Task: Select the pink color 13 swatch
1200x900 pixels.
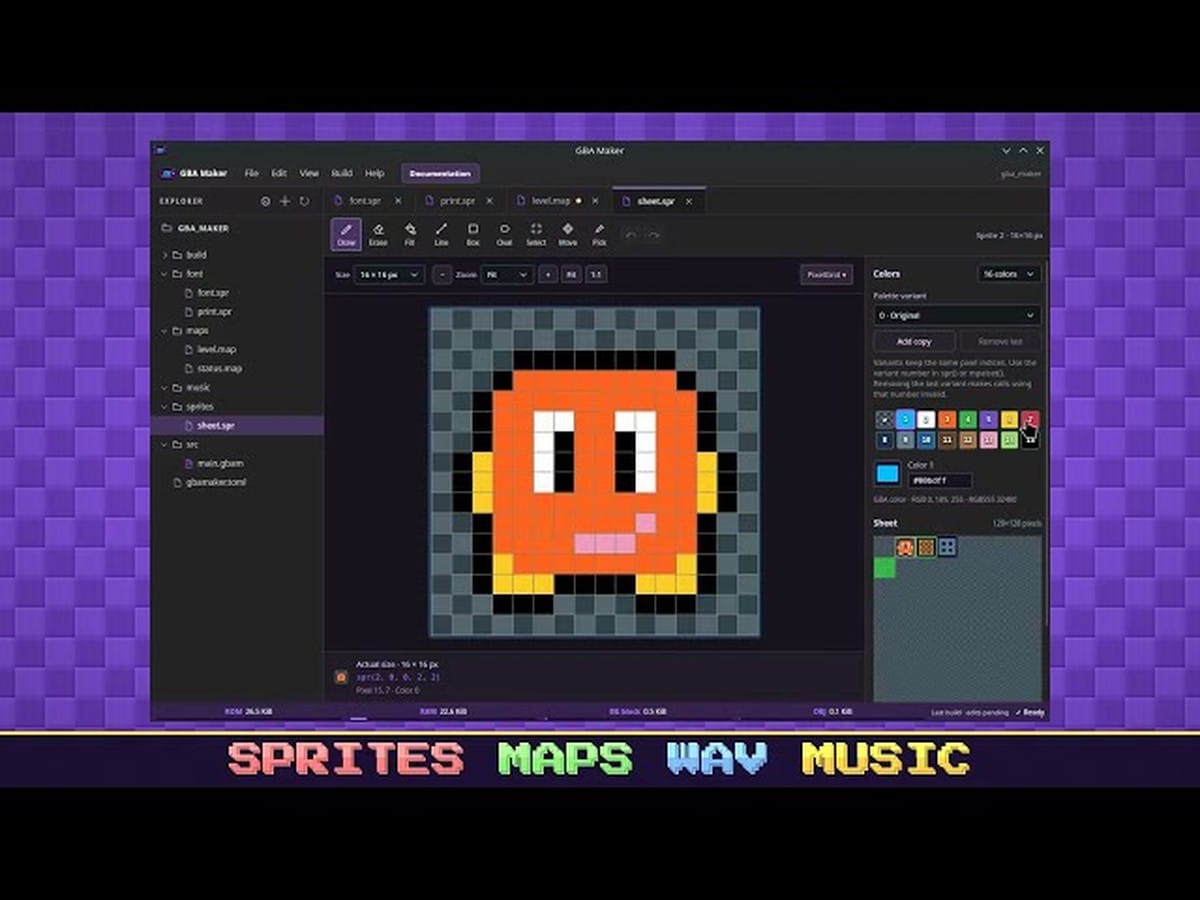Action: 989,440
